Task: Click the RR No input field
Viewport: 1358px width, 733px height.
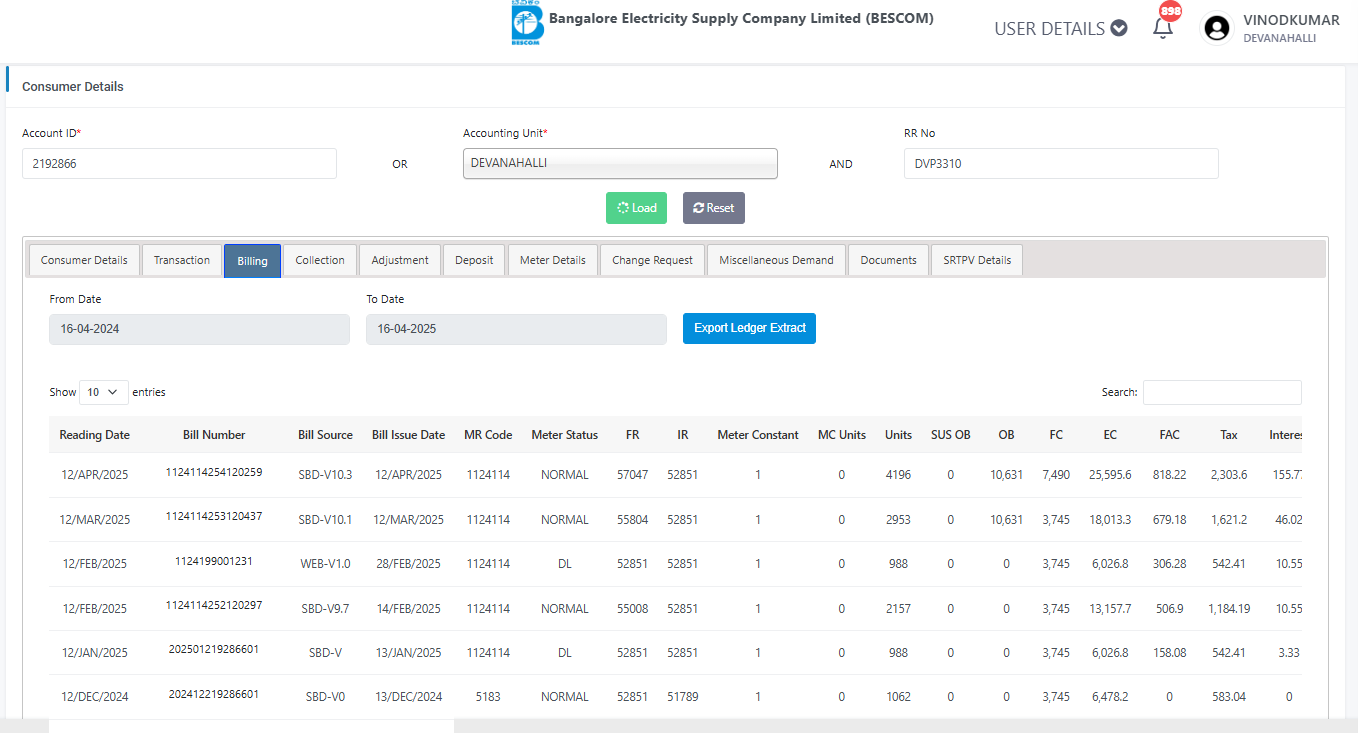Action: click(x=1061, y=164)
